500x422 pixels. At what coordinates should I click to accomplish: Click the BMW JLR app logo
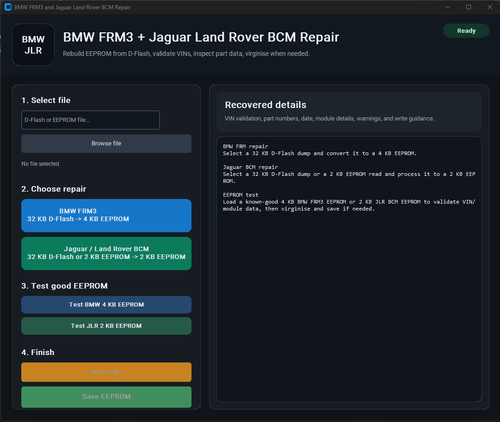[x=33, y=45]
